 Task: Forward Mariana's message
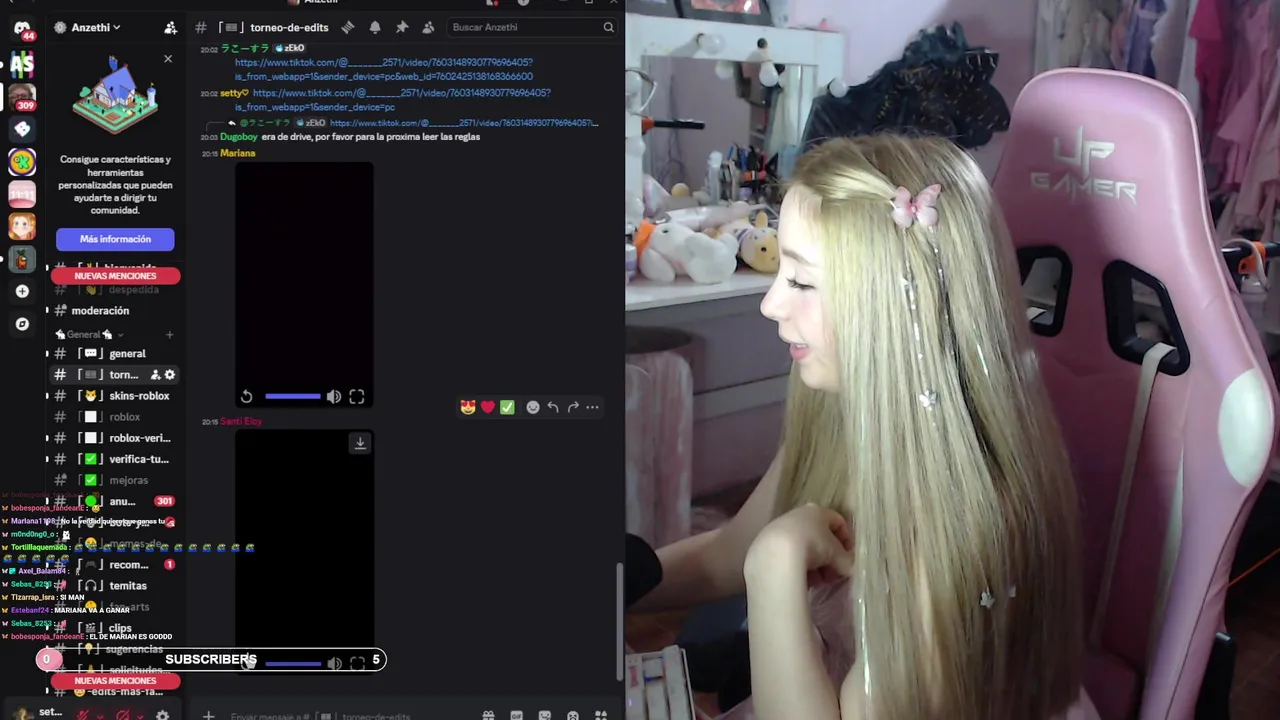coord(573,407)
